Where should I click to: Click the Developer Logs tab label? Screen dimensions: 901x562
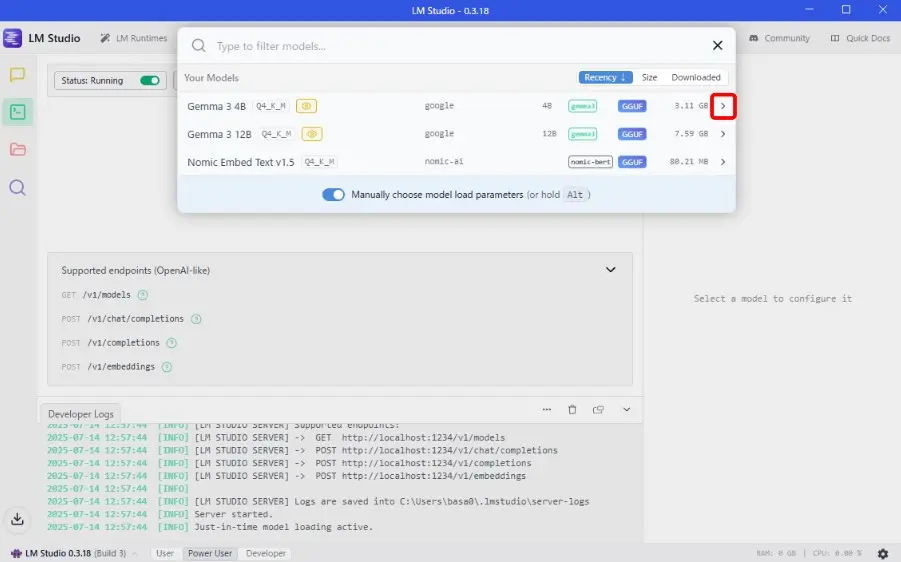pyautogui.click(x=80, y=414)
